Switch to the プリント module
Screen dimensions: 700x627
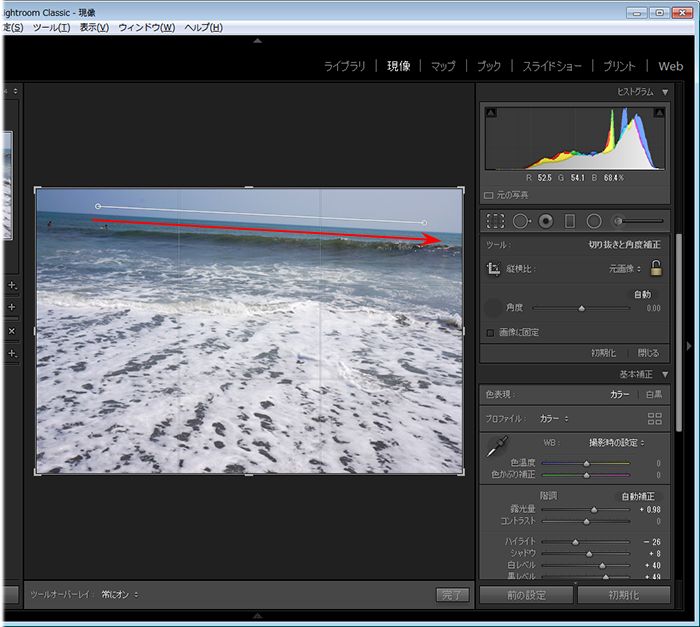pyautogui.click(x=619, y=66)
